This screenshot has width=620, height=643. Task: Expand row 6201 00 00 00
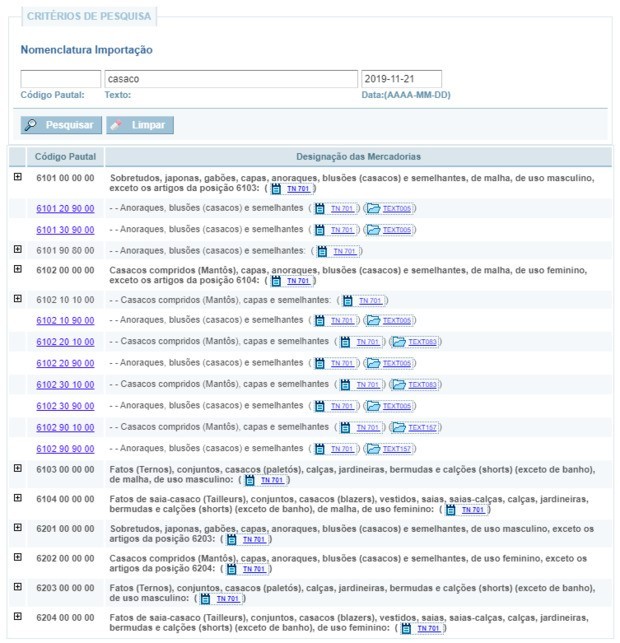click(x=18, y=527)
